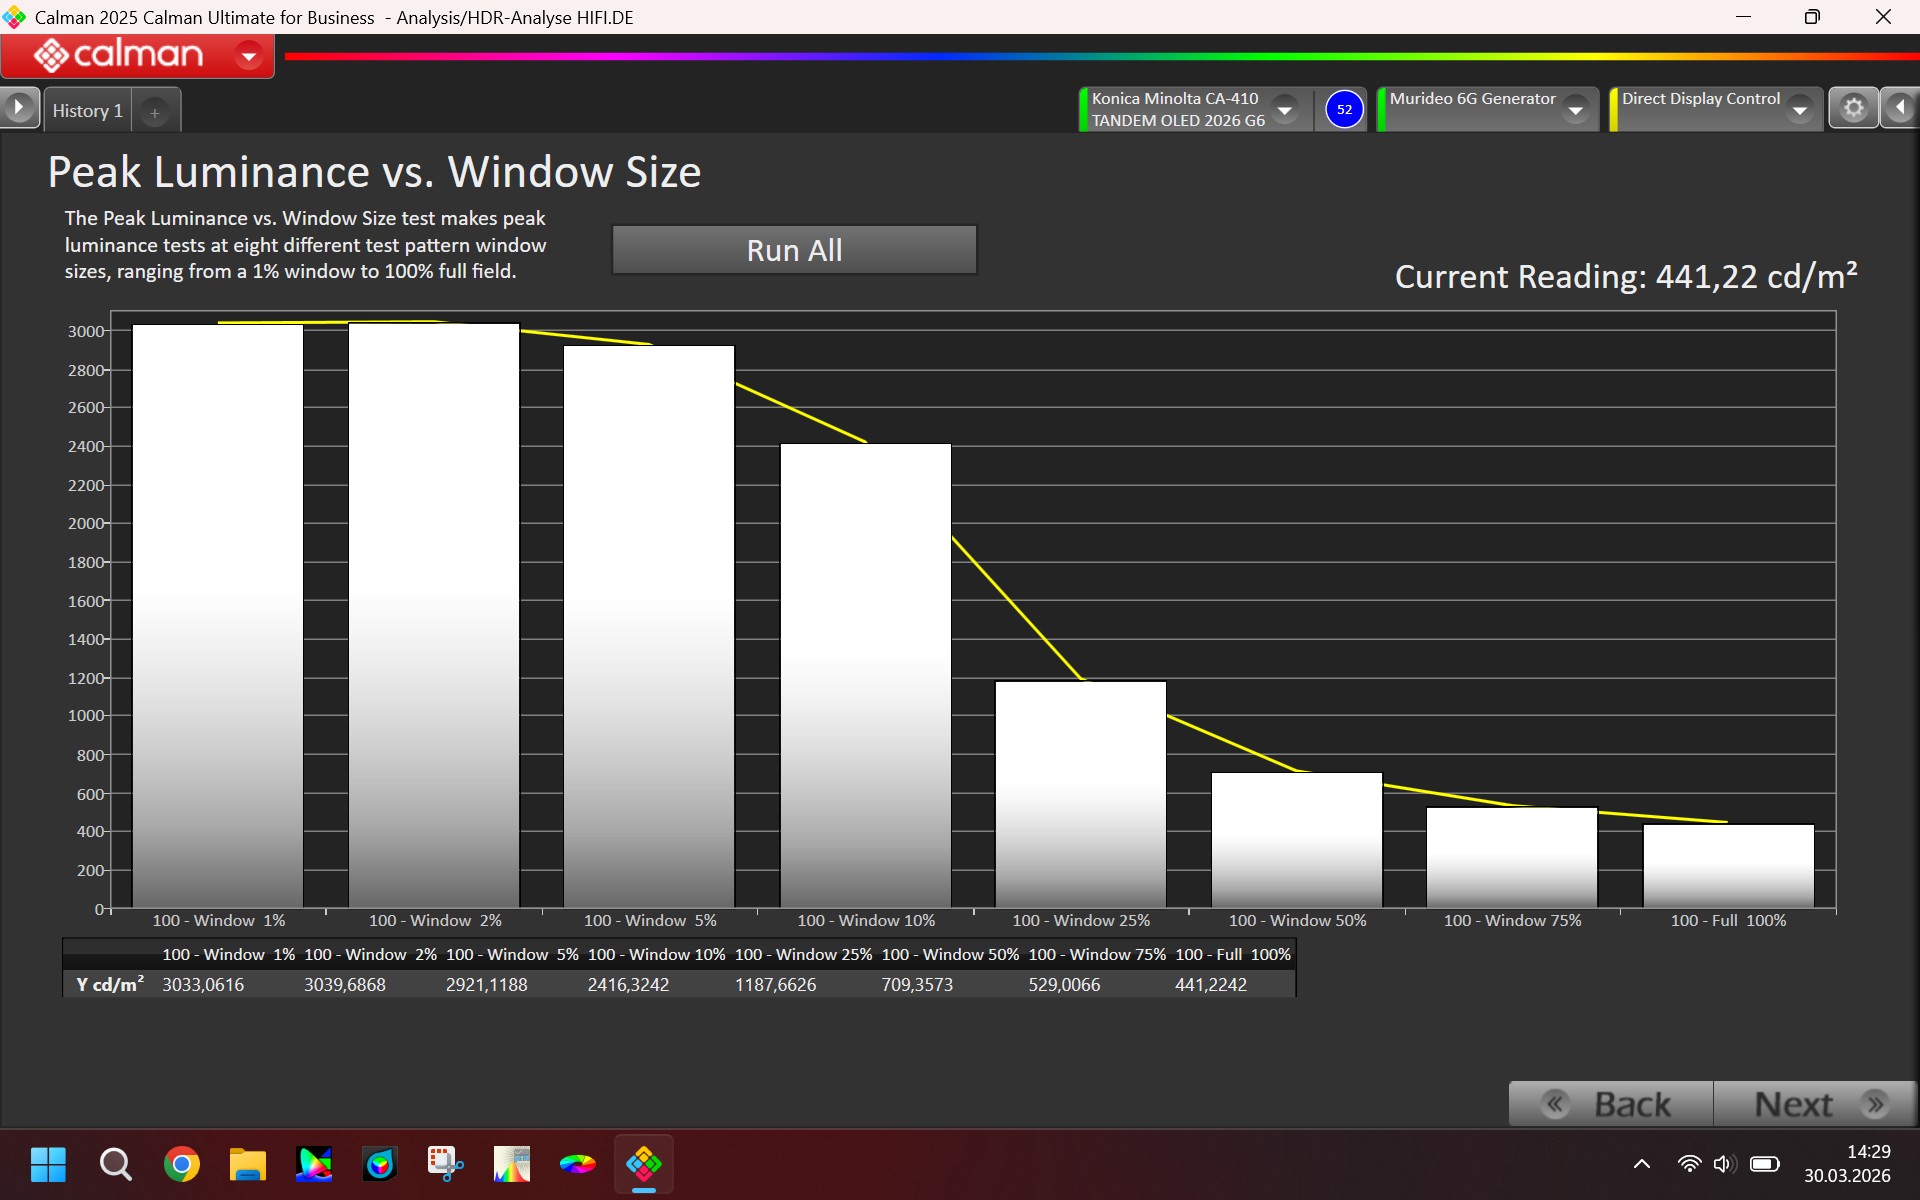1920x1200 pixels.
Task: Open Chrome from the taskbar
Action: tap(181, 1164)
